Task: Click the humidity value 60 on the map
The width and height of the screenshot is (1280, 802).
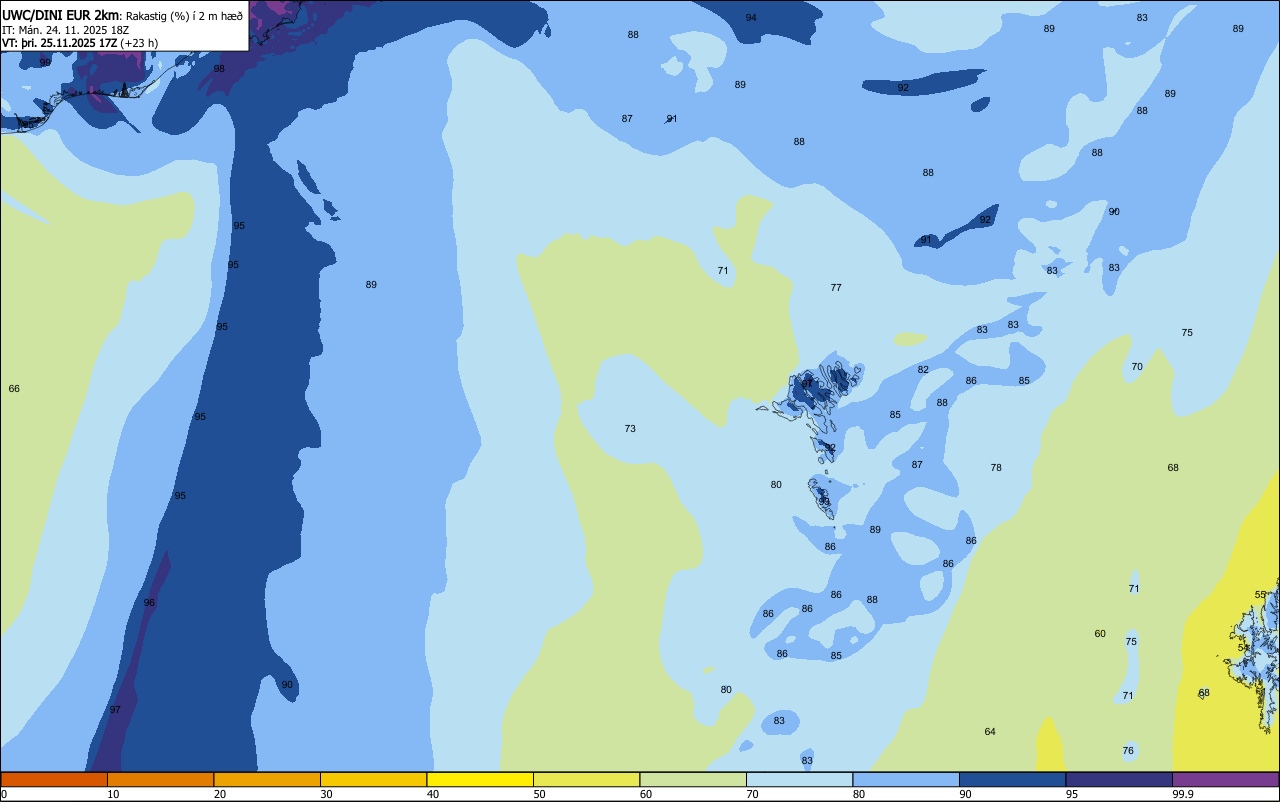Action: pyautogui.click(x=1100, y=633)
